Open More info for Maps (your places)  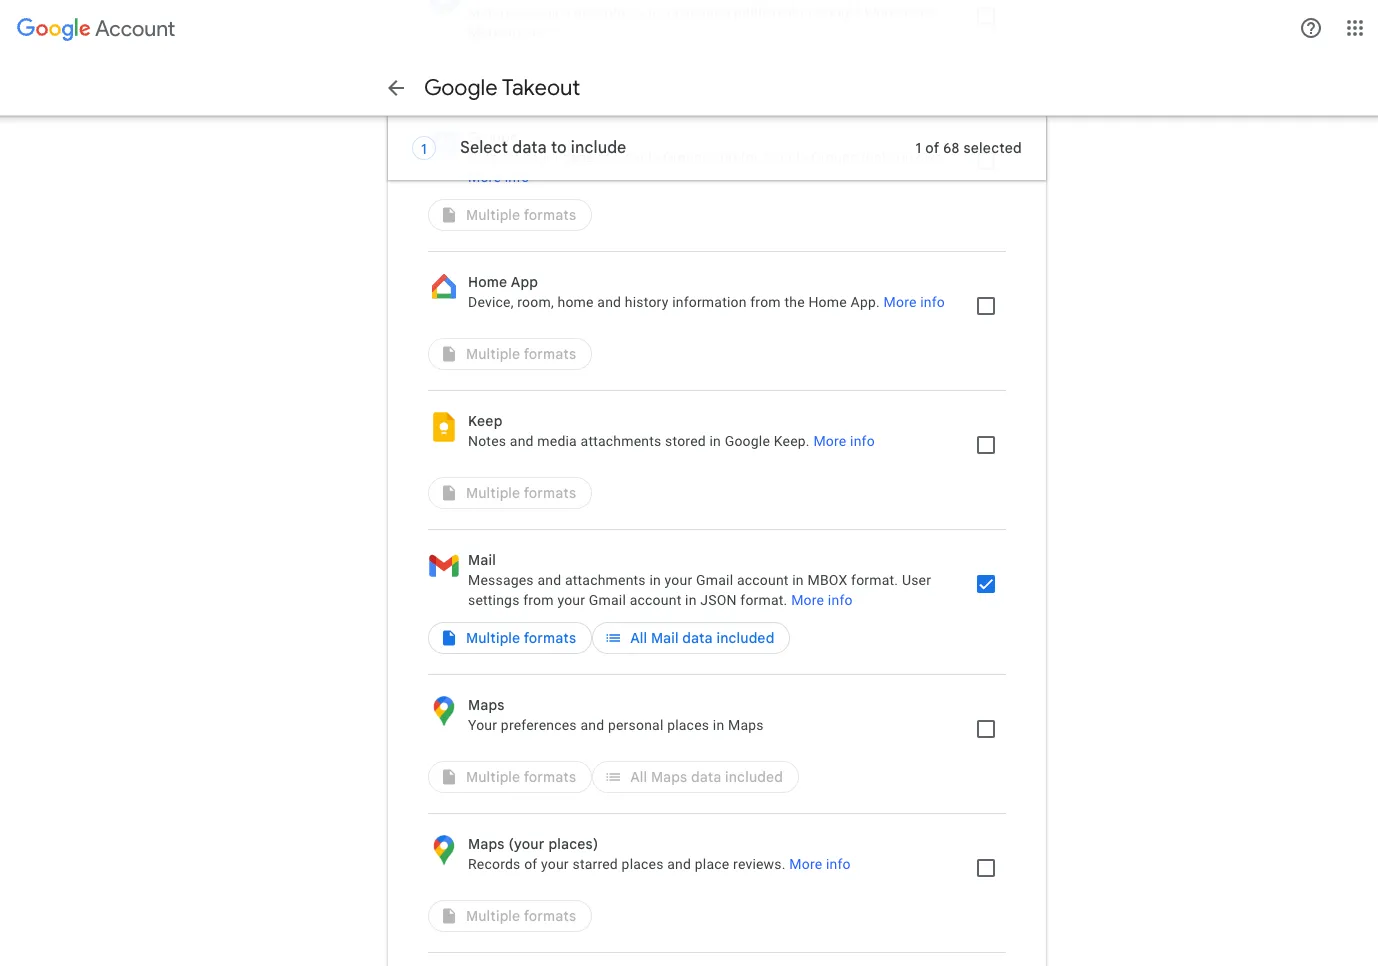(x=820, y=864)
